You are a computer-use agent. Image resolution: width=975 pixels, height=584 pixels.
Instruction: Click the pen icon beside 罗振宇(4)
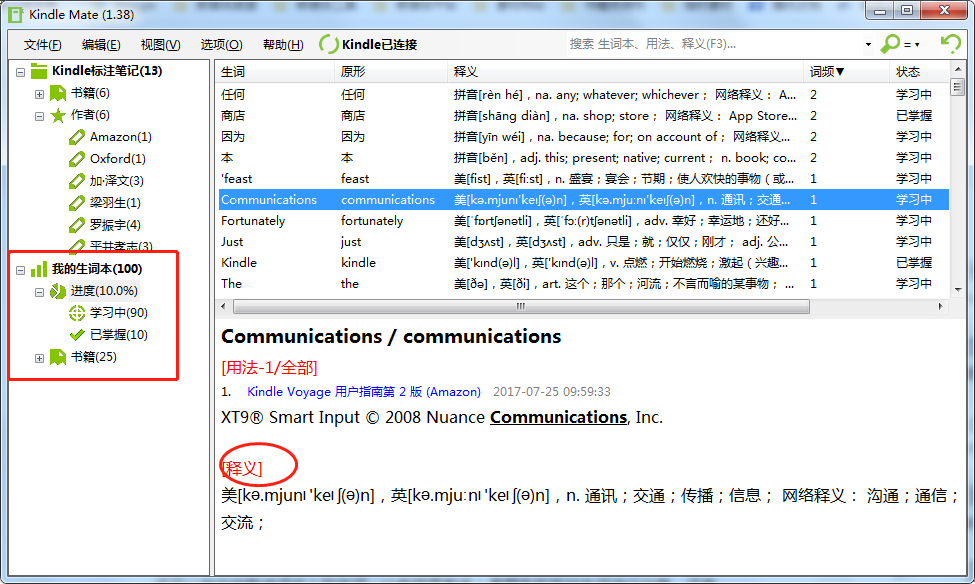click(x=76, y=225)
